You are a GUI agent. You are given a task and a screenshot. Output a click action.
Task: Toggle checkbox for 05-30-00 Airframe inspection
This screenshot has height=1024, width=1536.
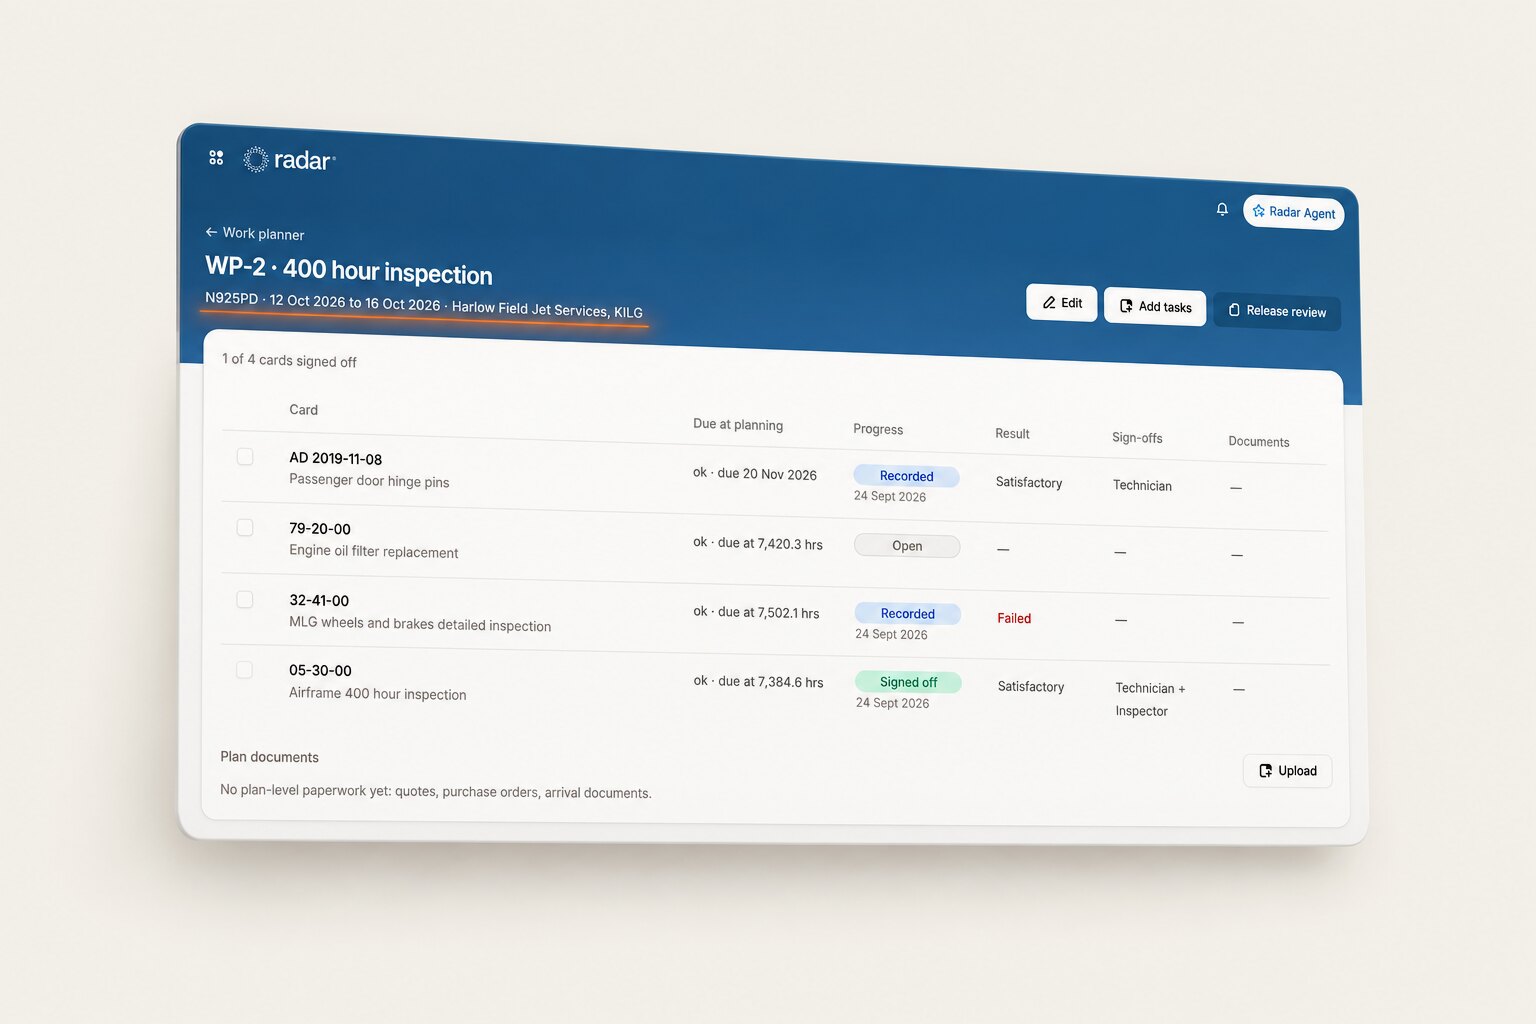pyautogui.click(x=245, y=670)
